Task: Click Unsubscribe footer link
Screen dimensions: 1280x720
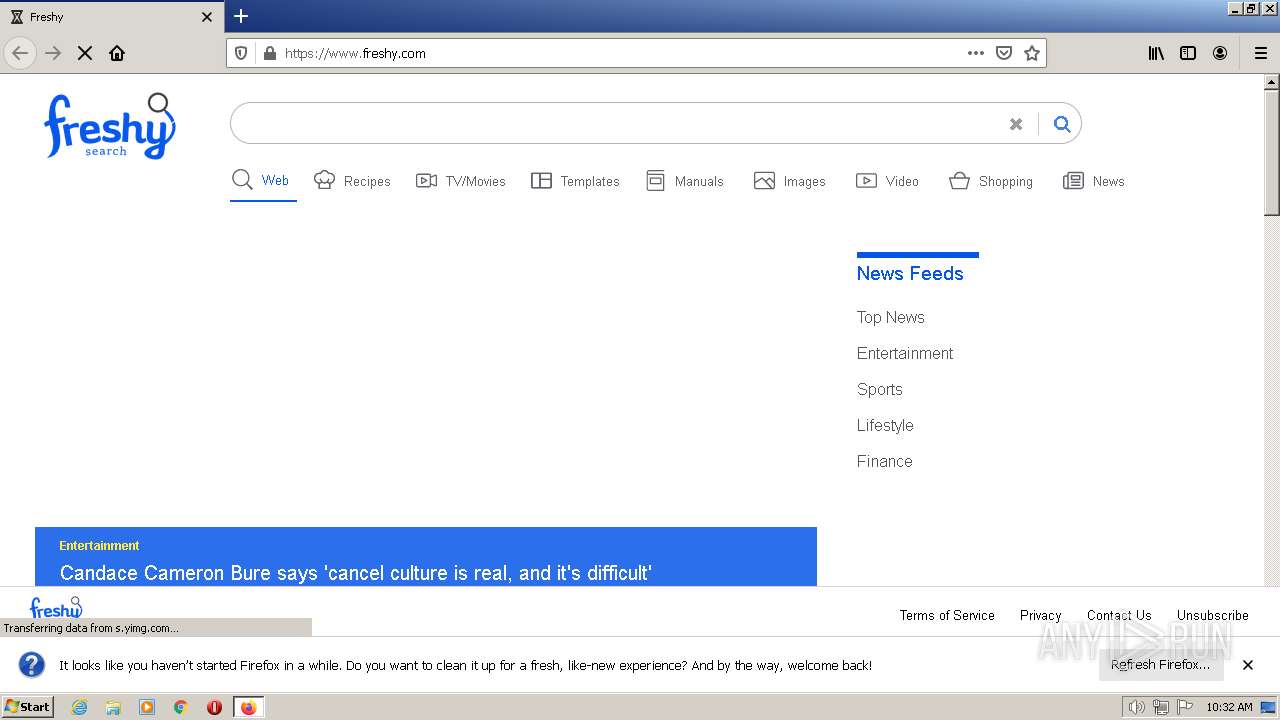Action: point(1212,615)
